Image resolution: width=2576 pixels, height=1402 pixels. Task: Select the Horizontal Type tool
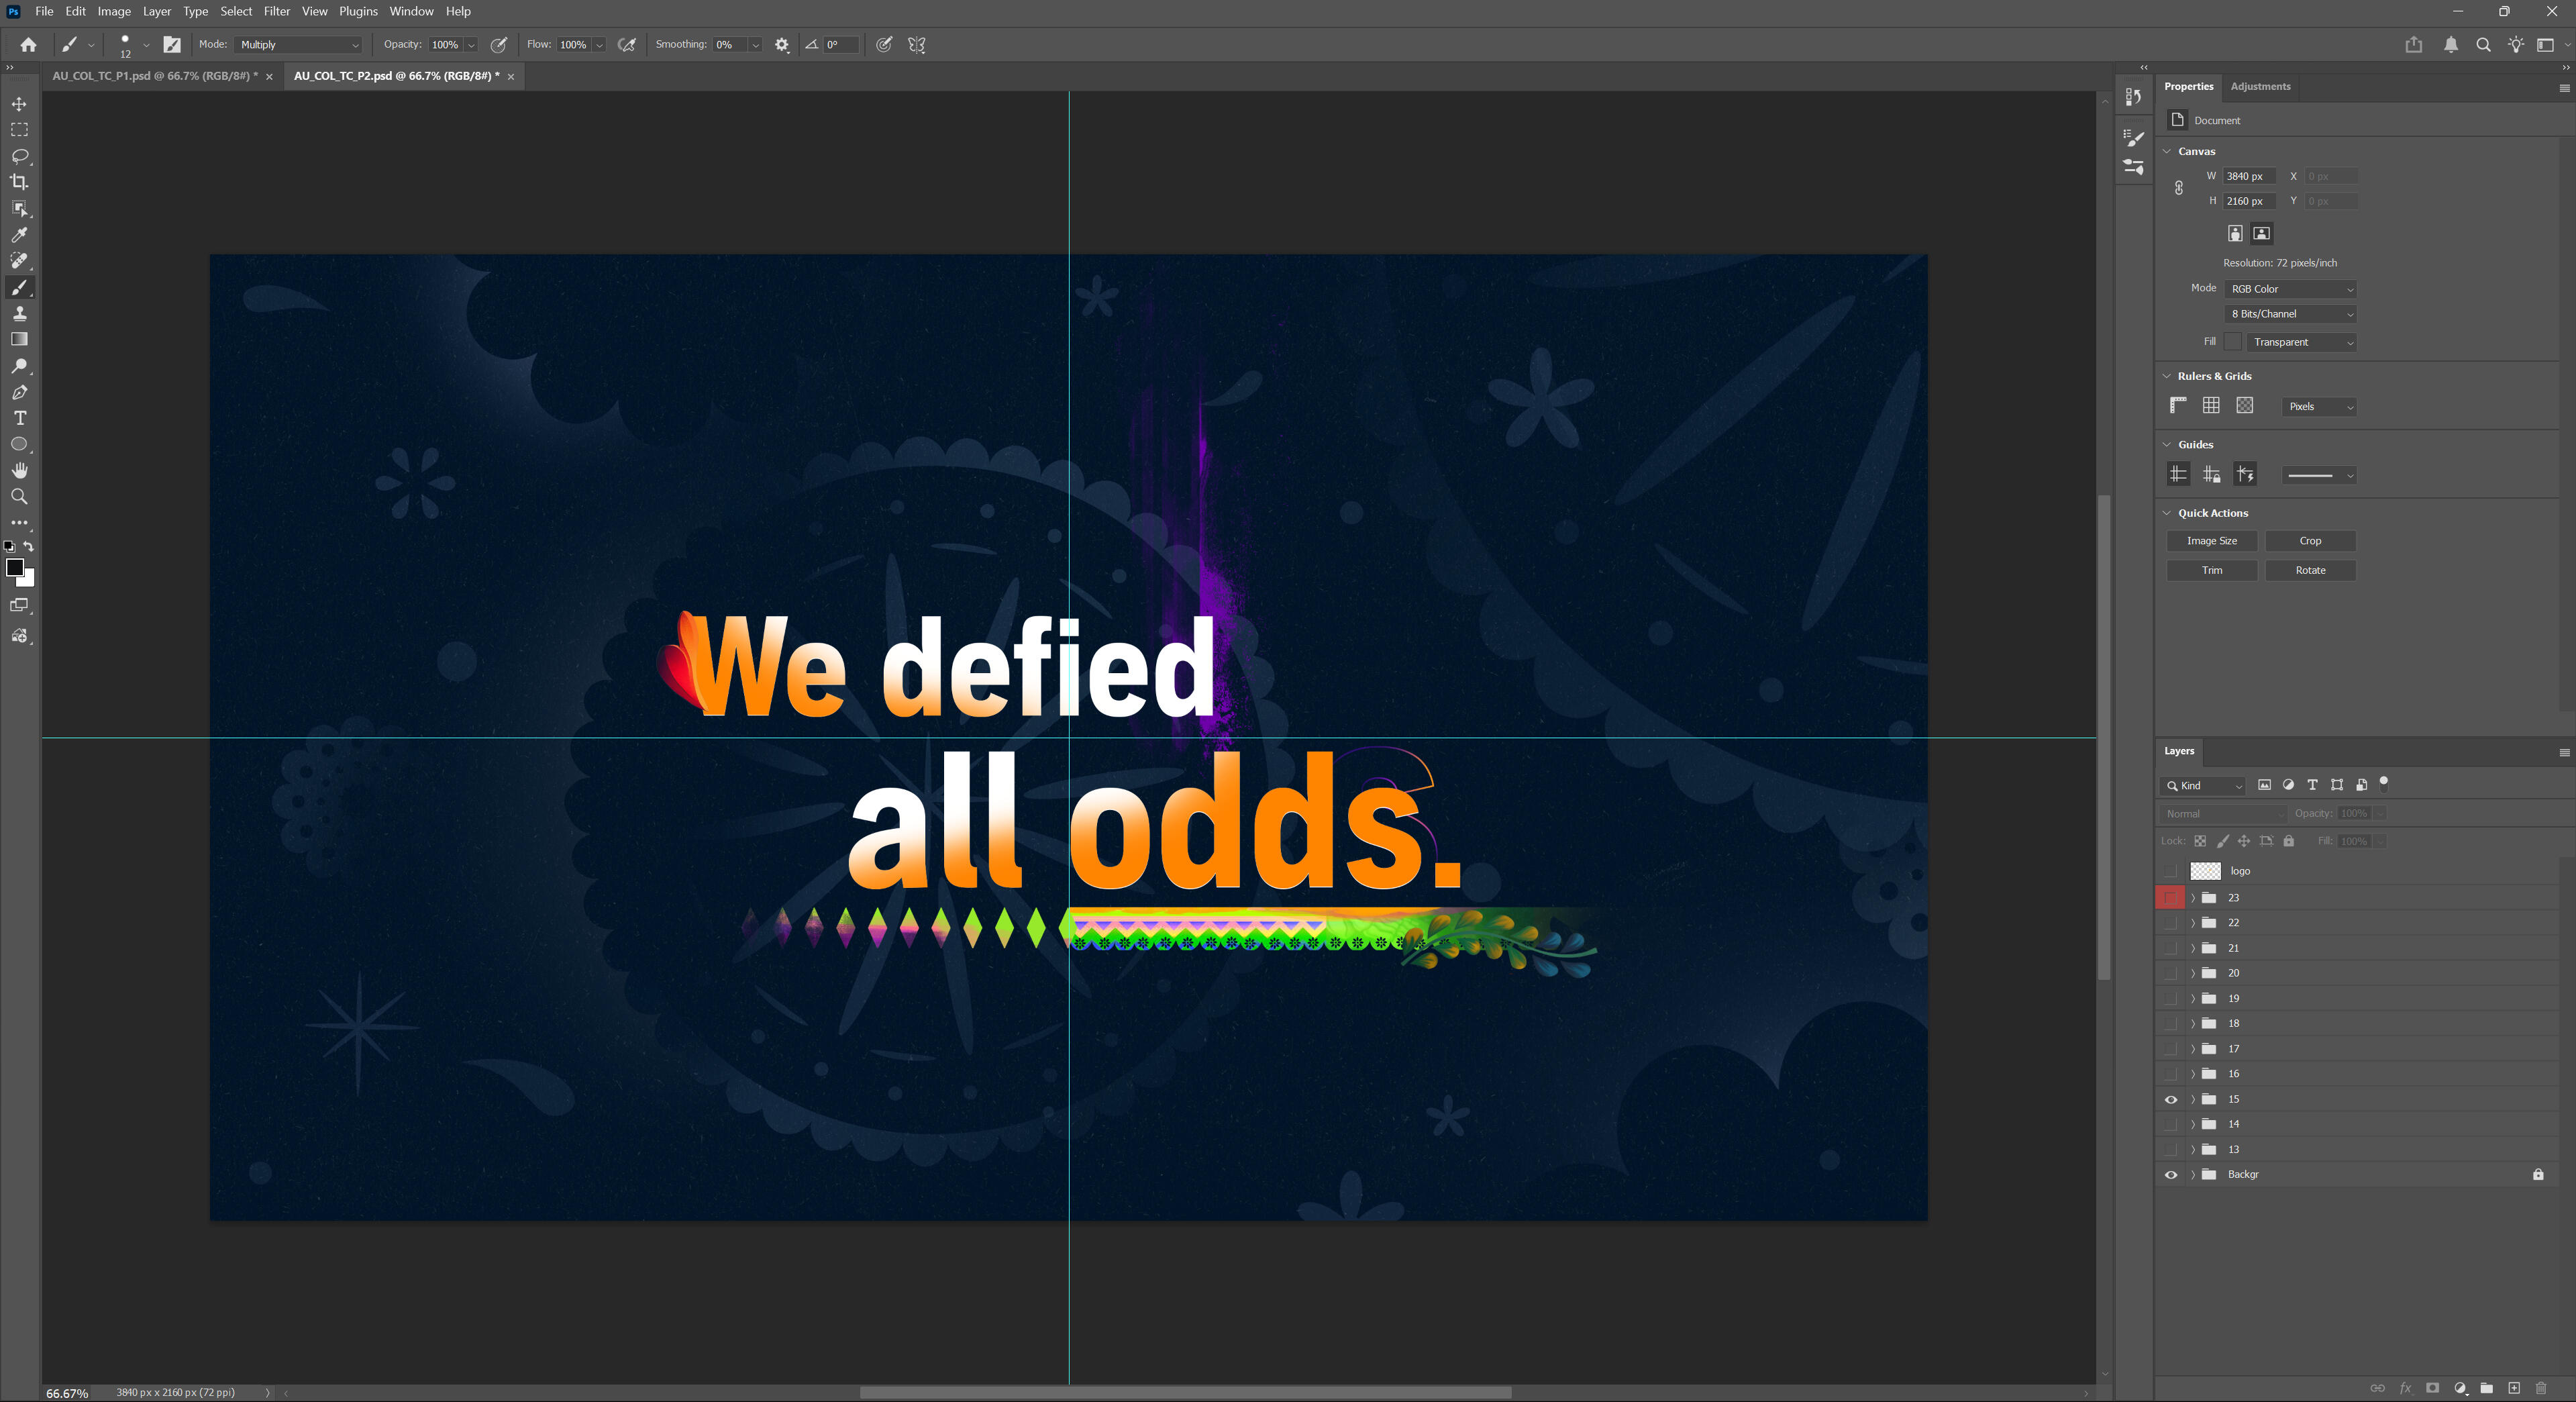[x=19, y=418]
